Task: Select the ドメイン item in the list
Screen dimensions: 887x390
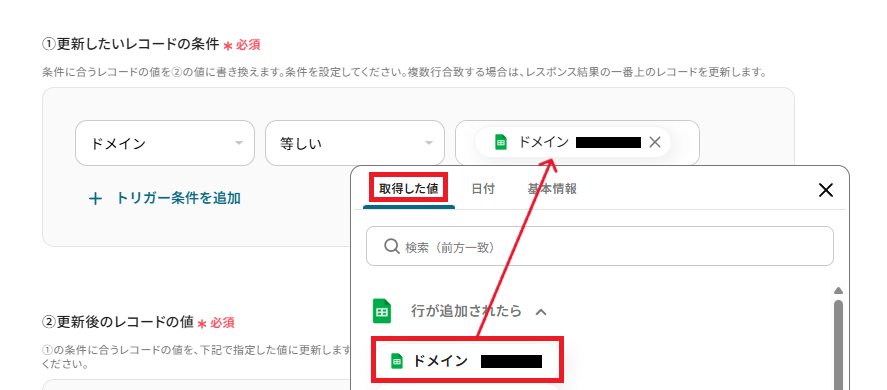Action: (x=467, y=361)
